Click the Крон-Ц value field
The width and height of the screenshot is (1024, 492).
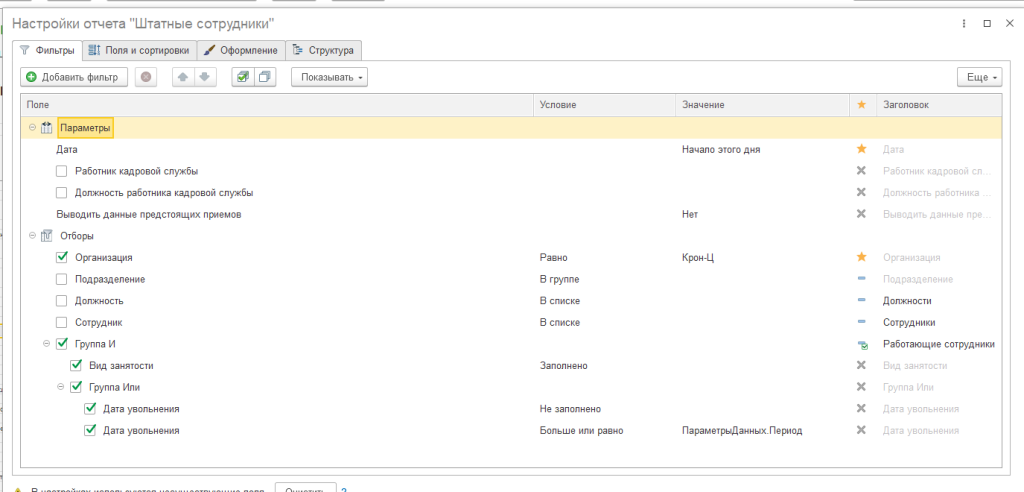point(760,257)
